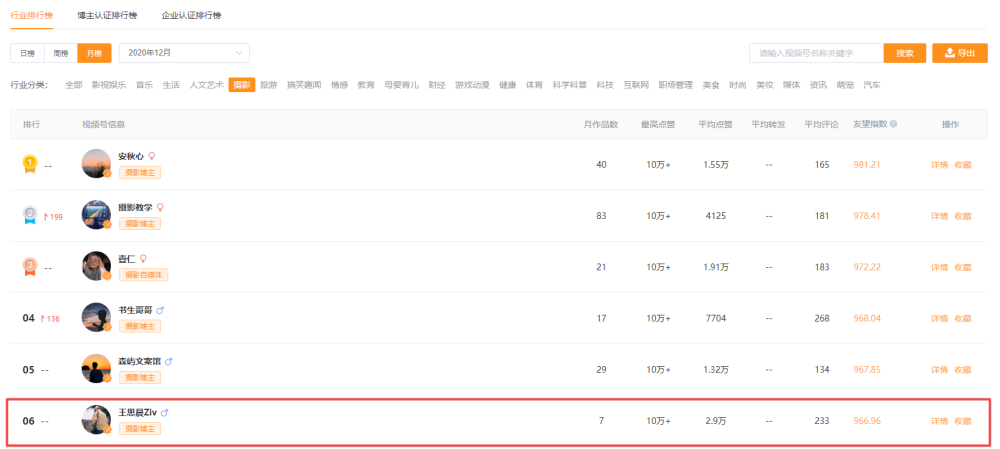Image resolution: width=1000 pixels, height=449 pixels.
Task: Click the video account search input
Action: [815, 53]
